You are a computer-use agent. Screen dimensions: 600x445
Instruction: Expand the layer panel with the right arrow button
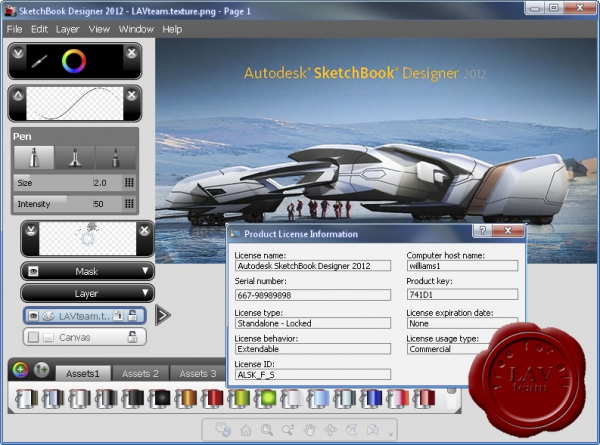(163, 315)
